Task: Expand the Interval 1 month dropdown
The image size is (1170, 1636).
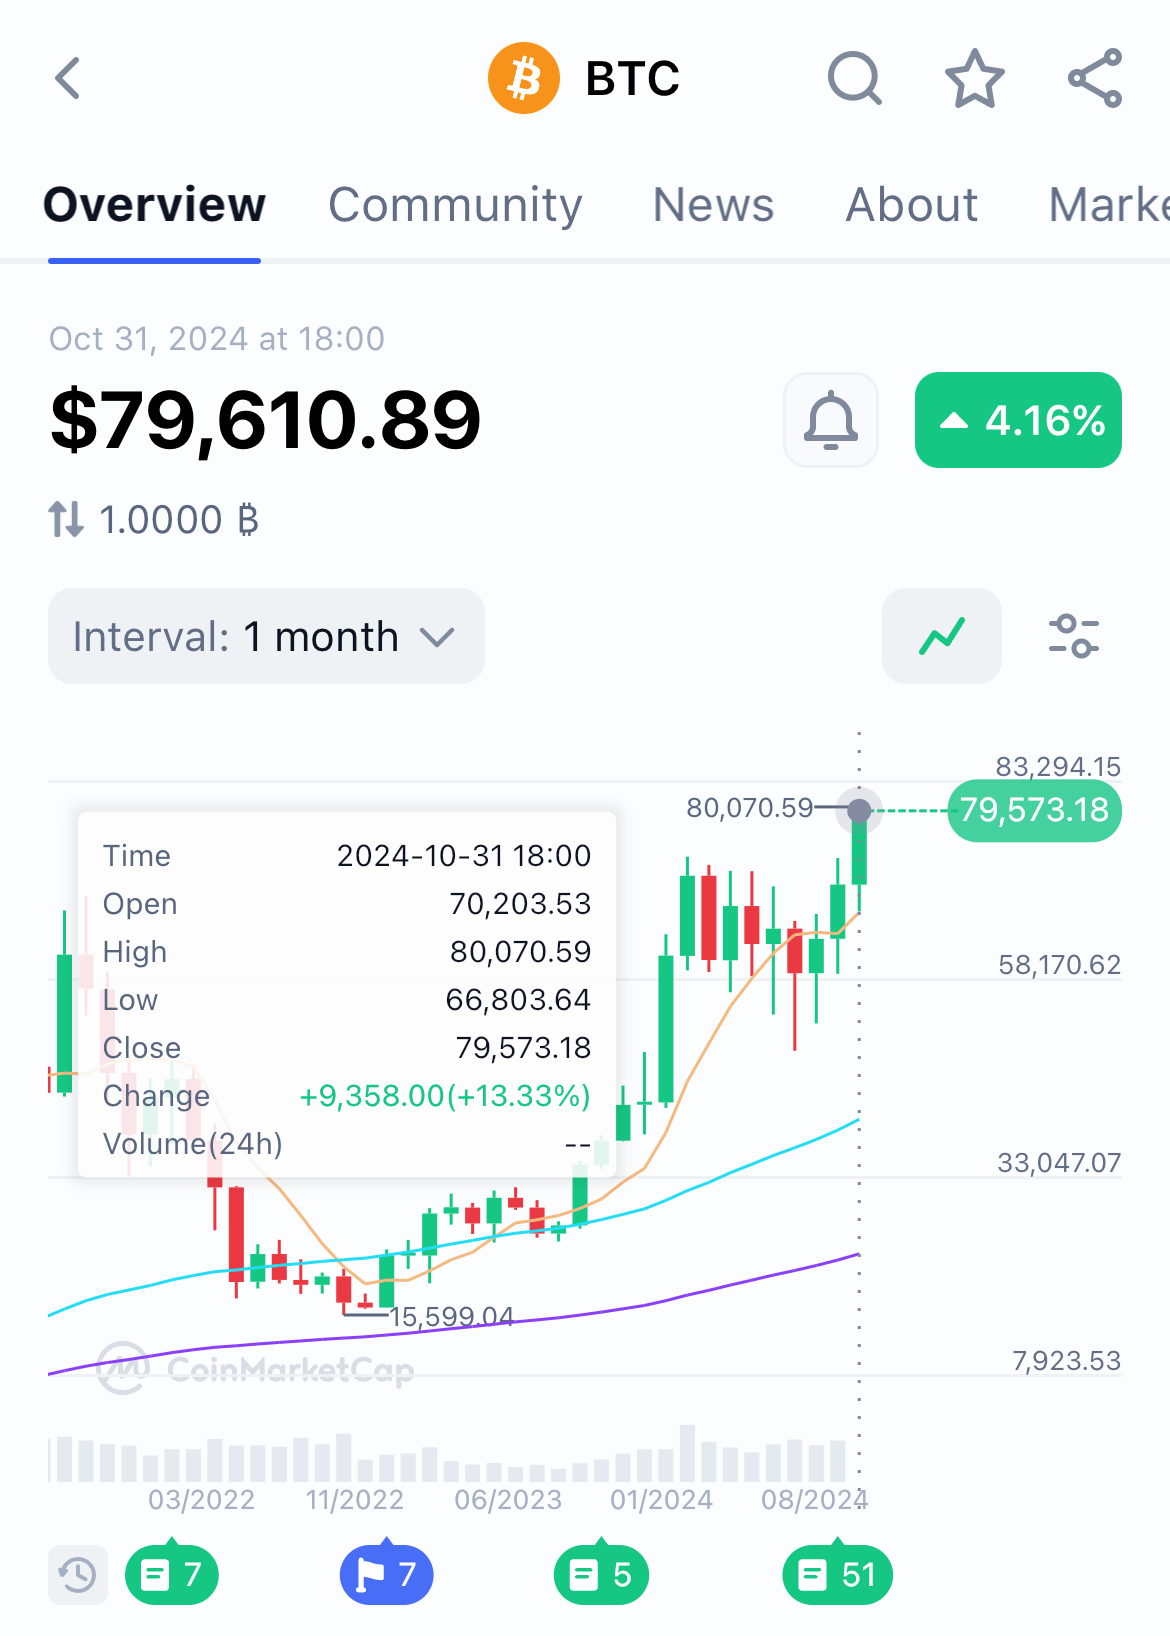Action: tap(266, 636)
